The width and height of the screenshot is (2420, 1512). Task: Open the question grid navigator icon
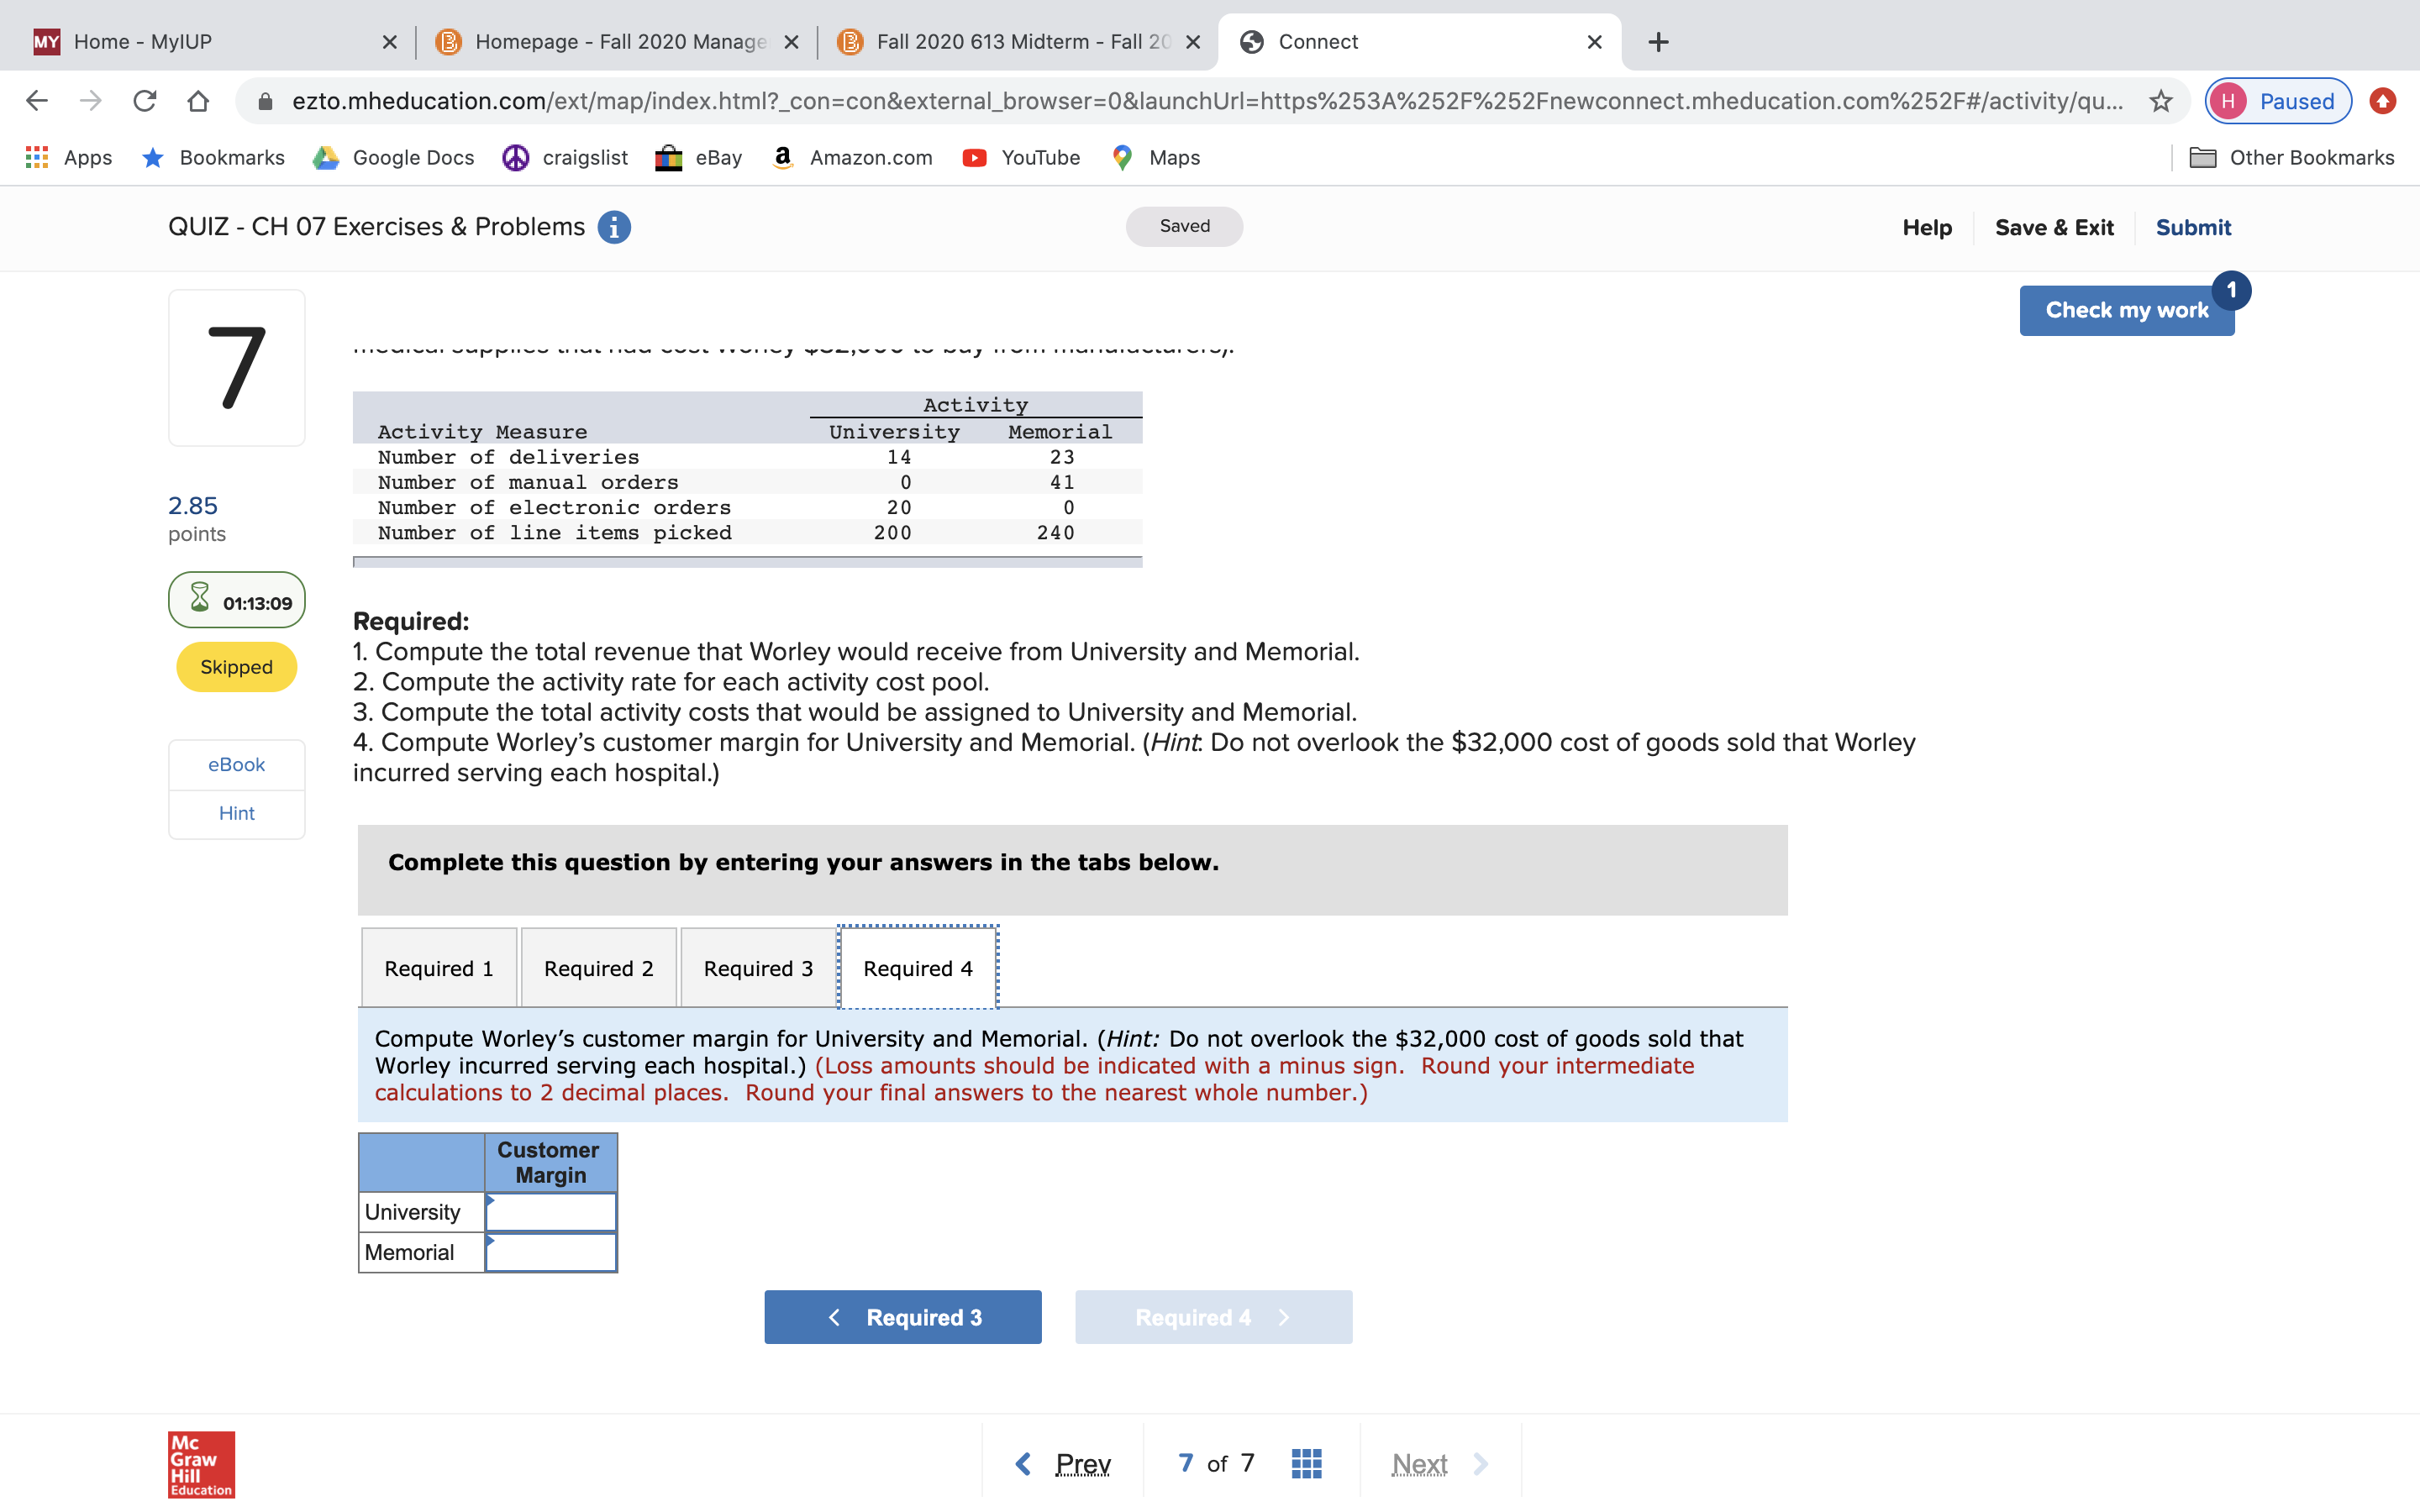coord(1306,1463)
